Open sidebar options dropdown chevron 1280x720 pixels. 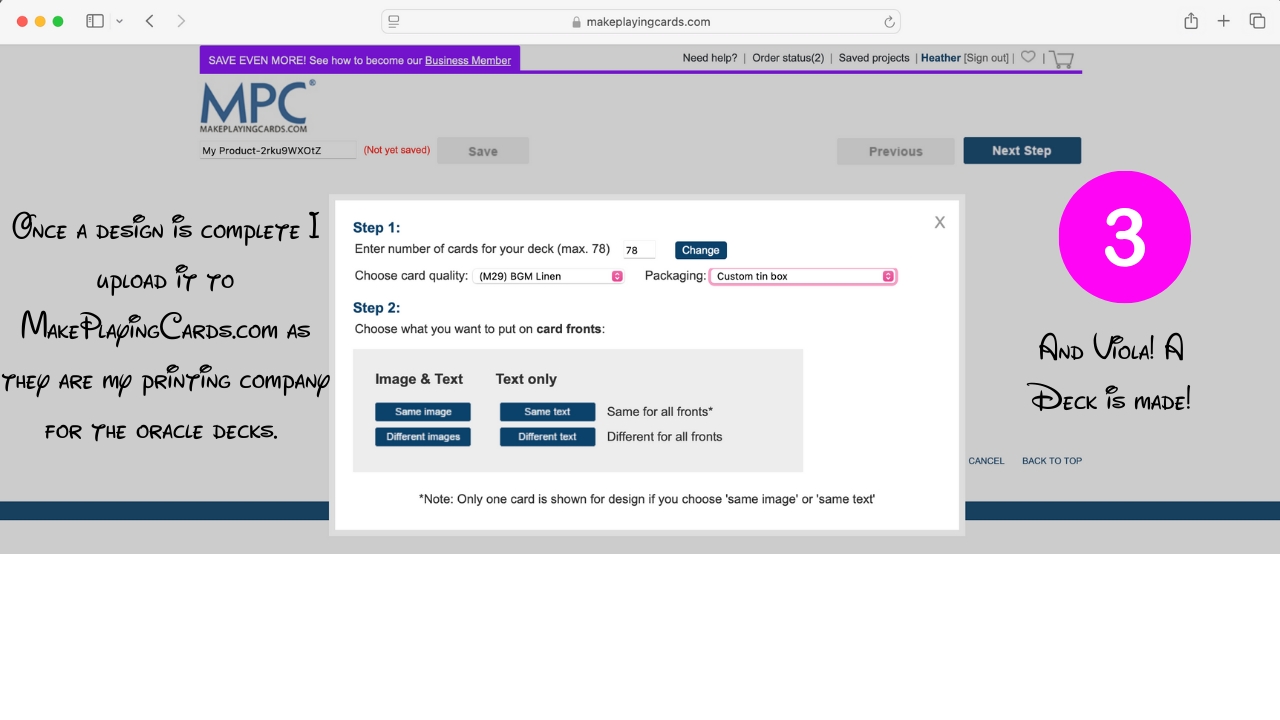pos(120,21)
